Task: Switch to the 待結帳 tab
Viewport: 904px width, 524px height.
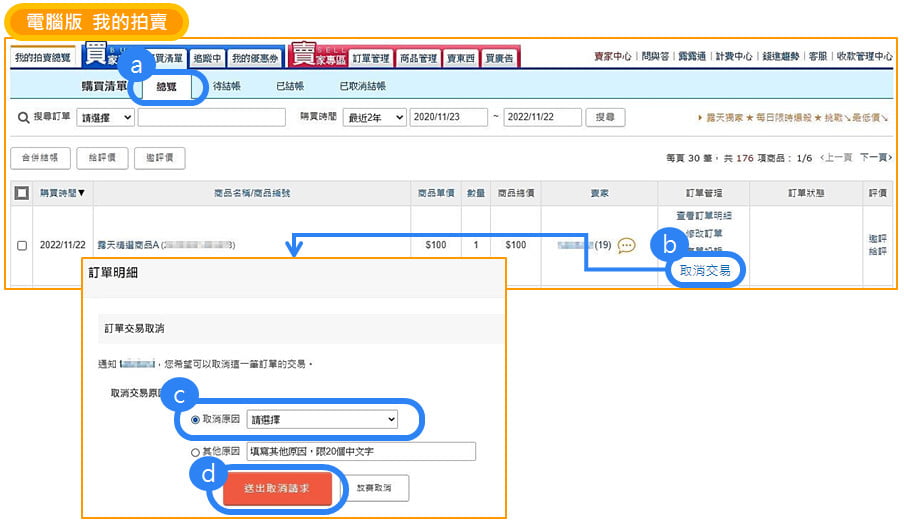Action: coord(226,87)
